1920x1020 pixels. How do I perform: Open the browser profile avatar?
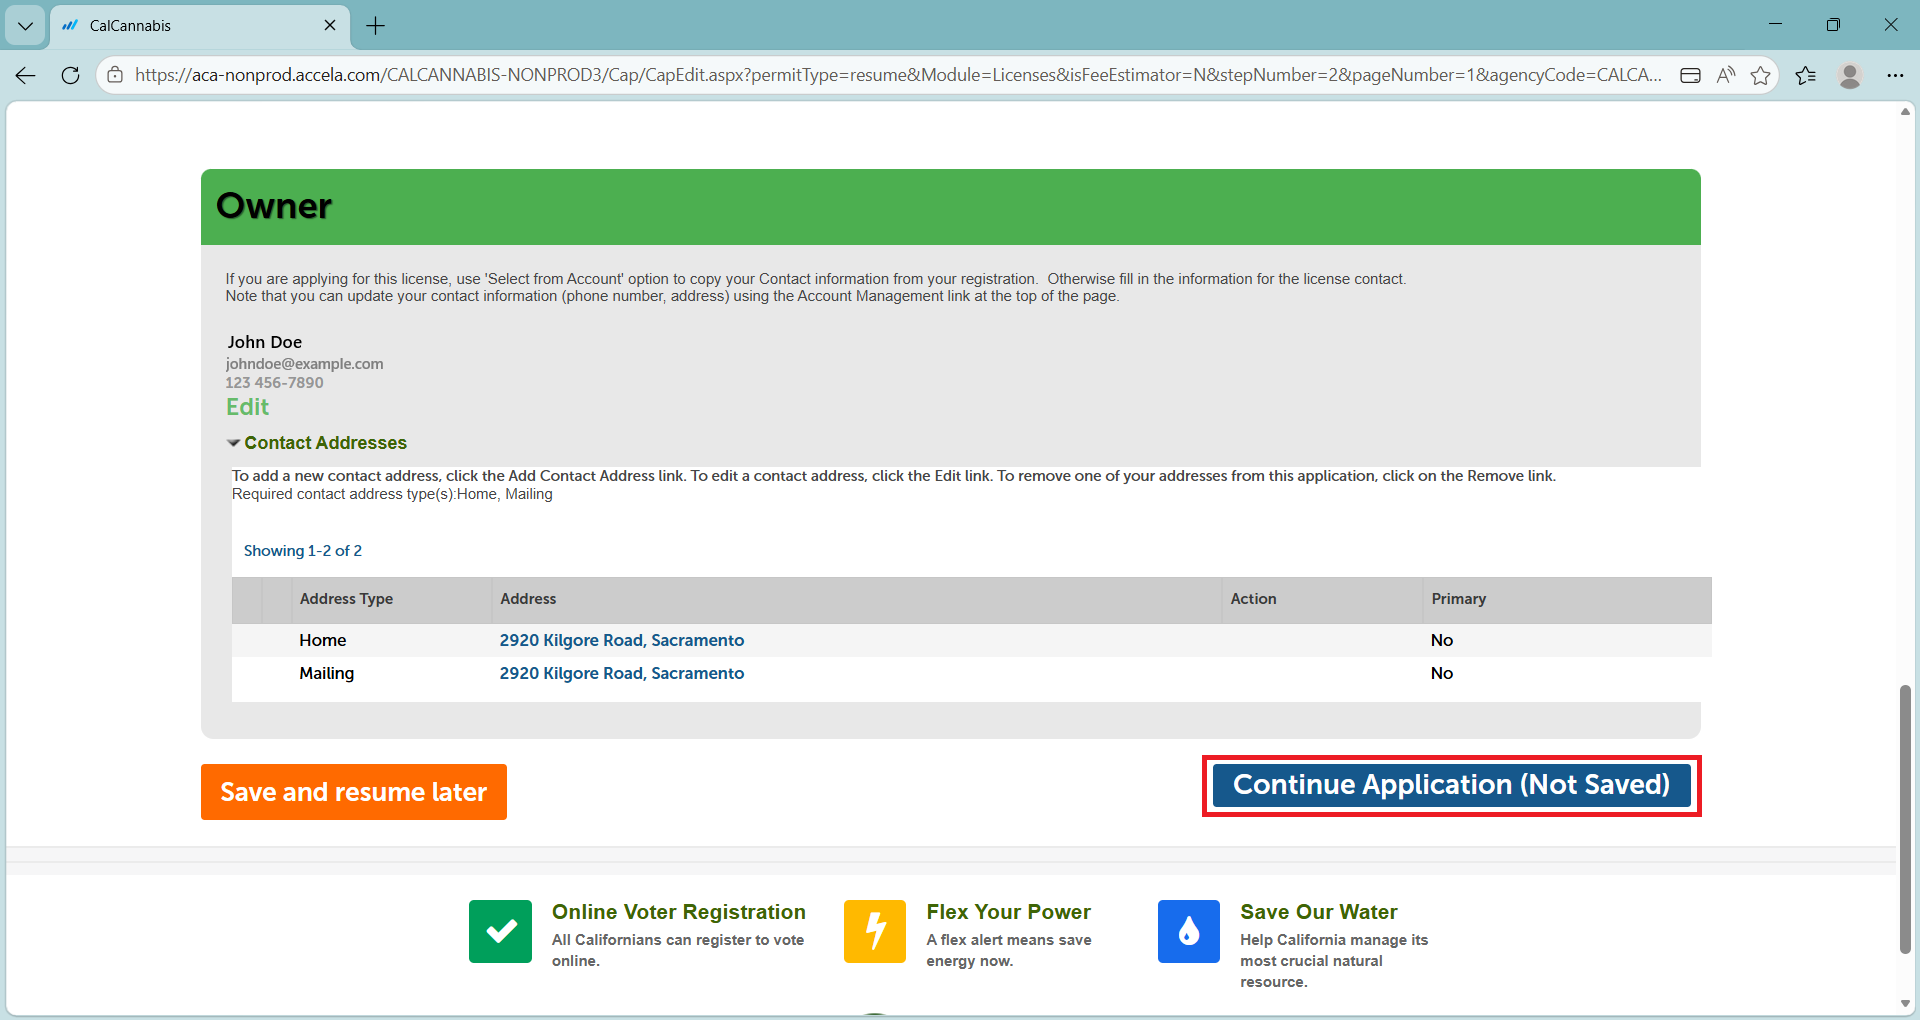[x=1850, y=75]
